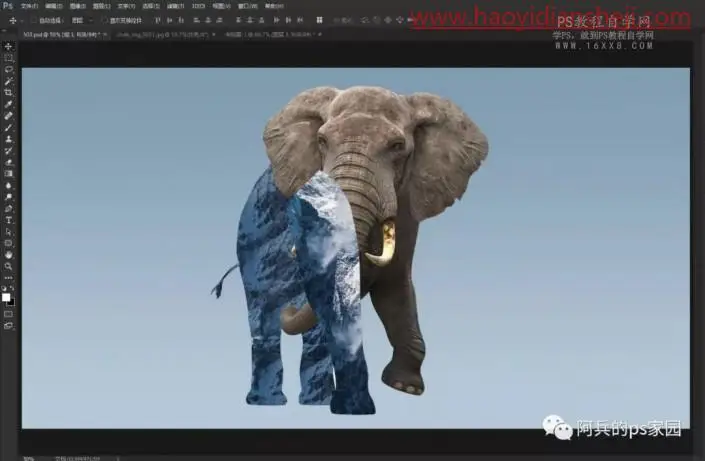The image size is (705, 461).
Task: Select the Eraser tool
Action: (8, 162)
